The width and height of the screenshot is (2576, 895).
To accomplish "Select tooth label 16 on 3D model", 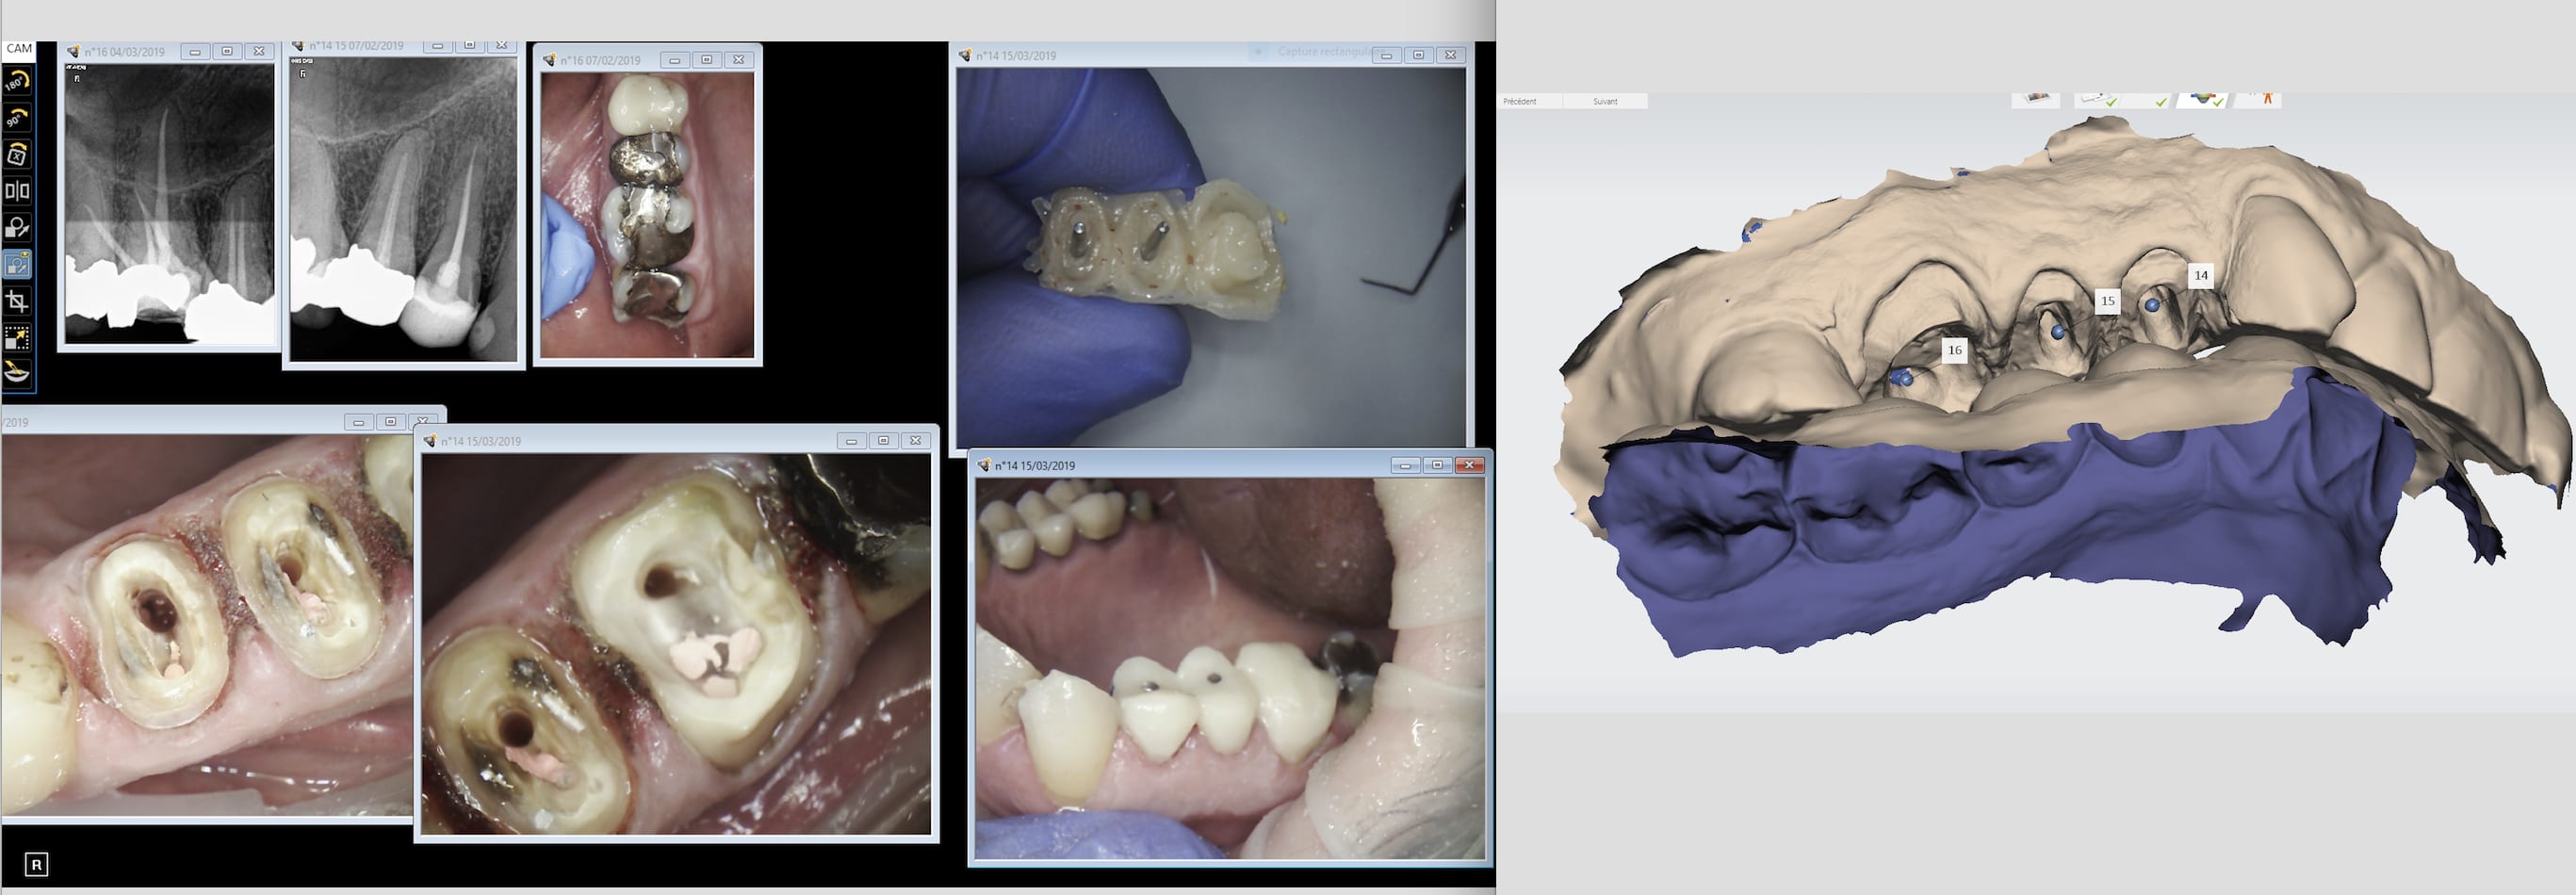I will tap(1954, 350).
